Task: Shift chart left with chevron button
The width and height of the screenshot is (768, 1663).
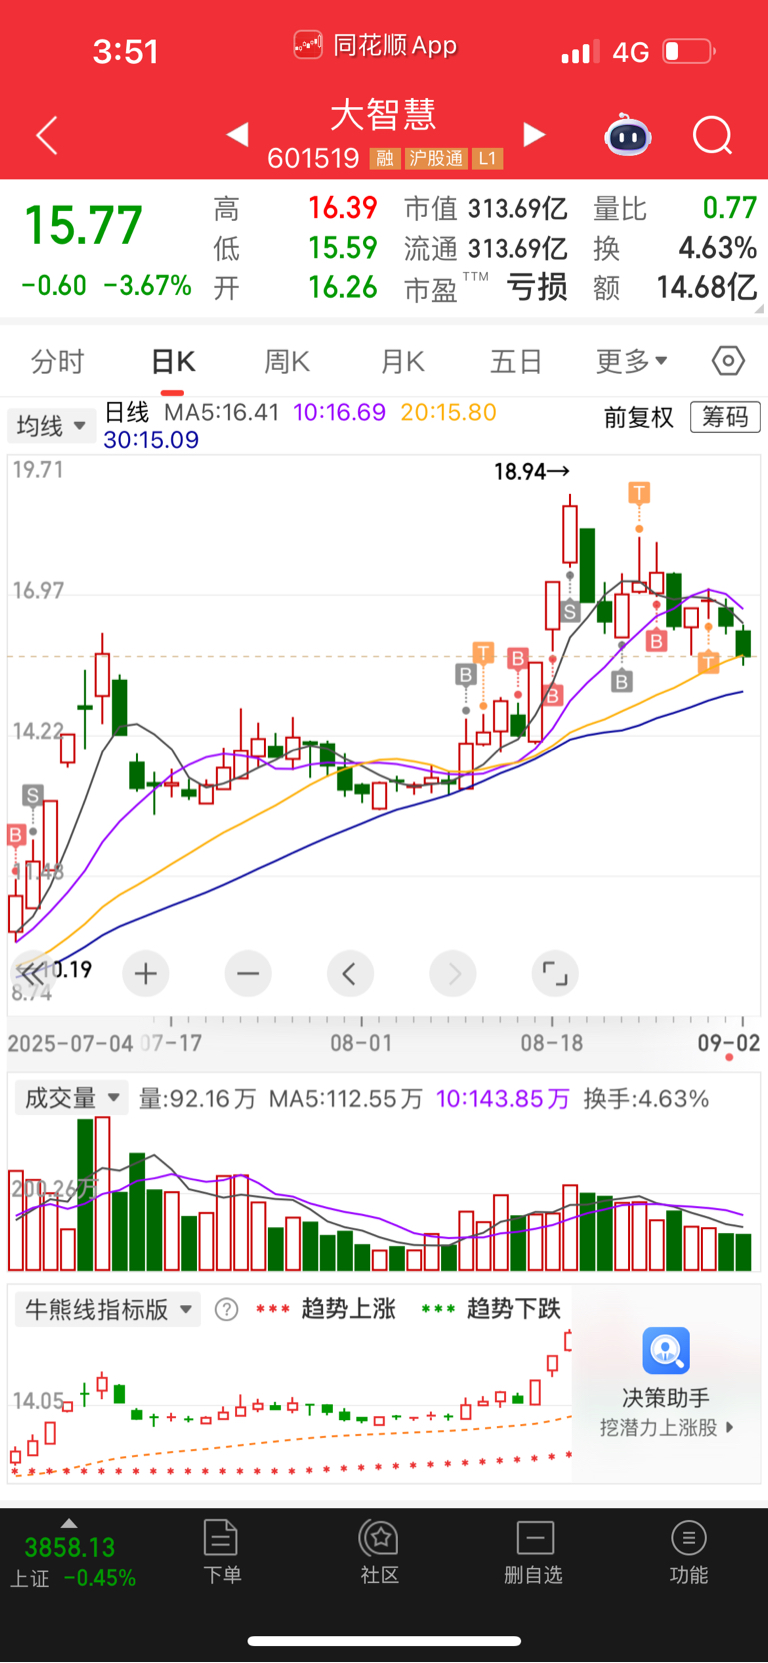Action: [350, 973]
